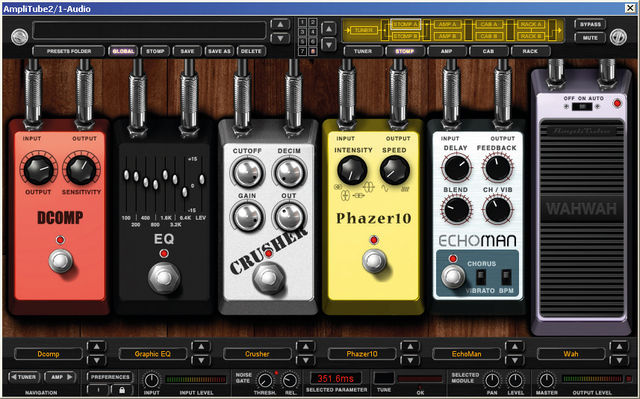
Task: Click the down arrow next to Wah slot
Action: pyautogui.click(x=619, y=360)
